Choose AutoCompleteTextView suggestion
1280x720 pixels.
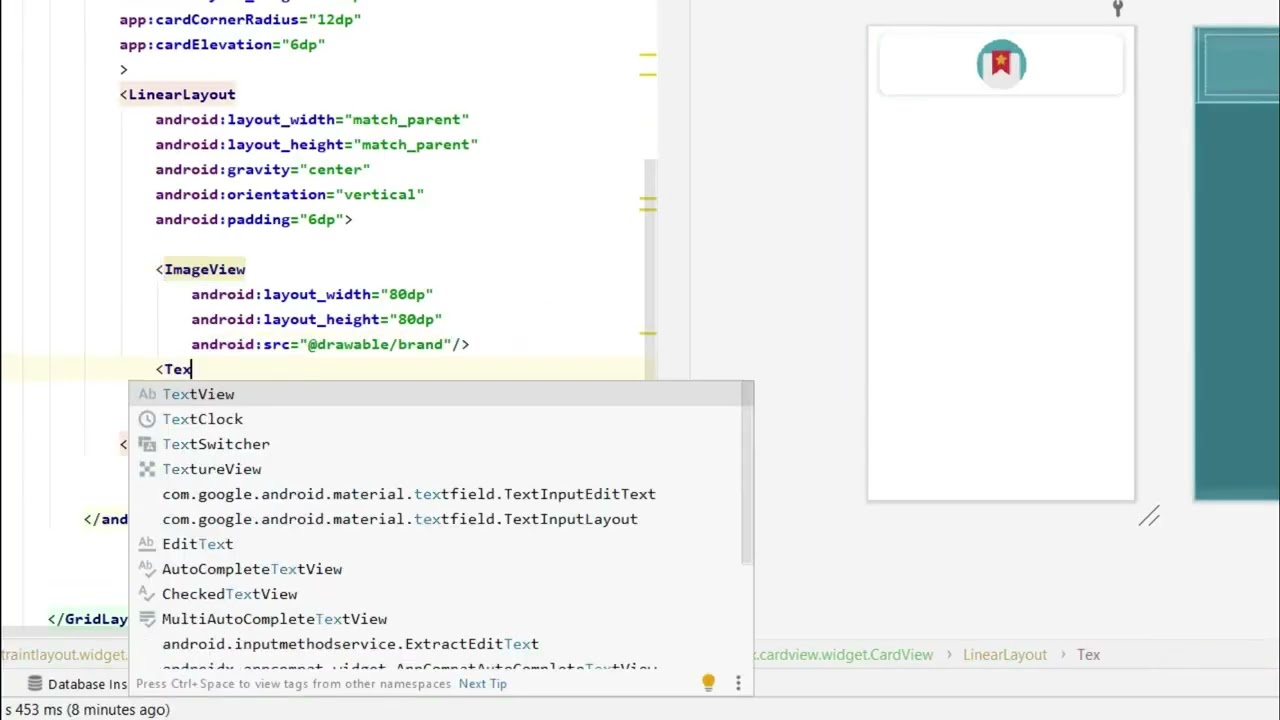click(441, 569)
